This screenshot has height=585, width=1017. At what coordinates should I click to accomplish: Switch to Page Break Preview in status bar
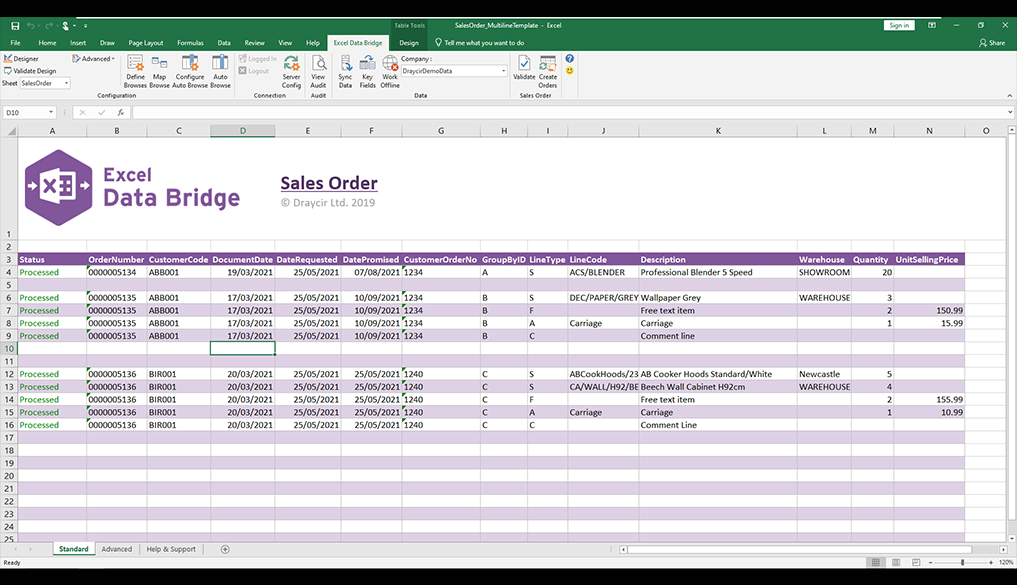916,562
